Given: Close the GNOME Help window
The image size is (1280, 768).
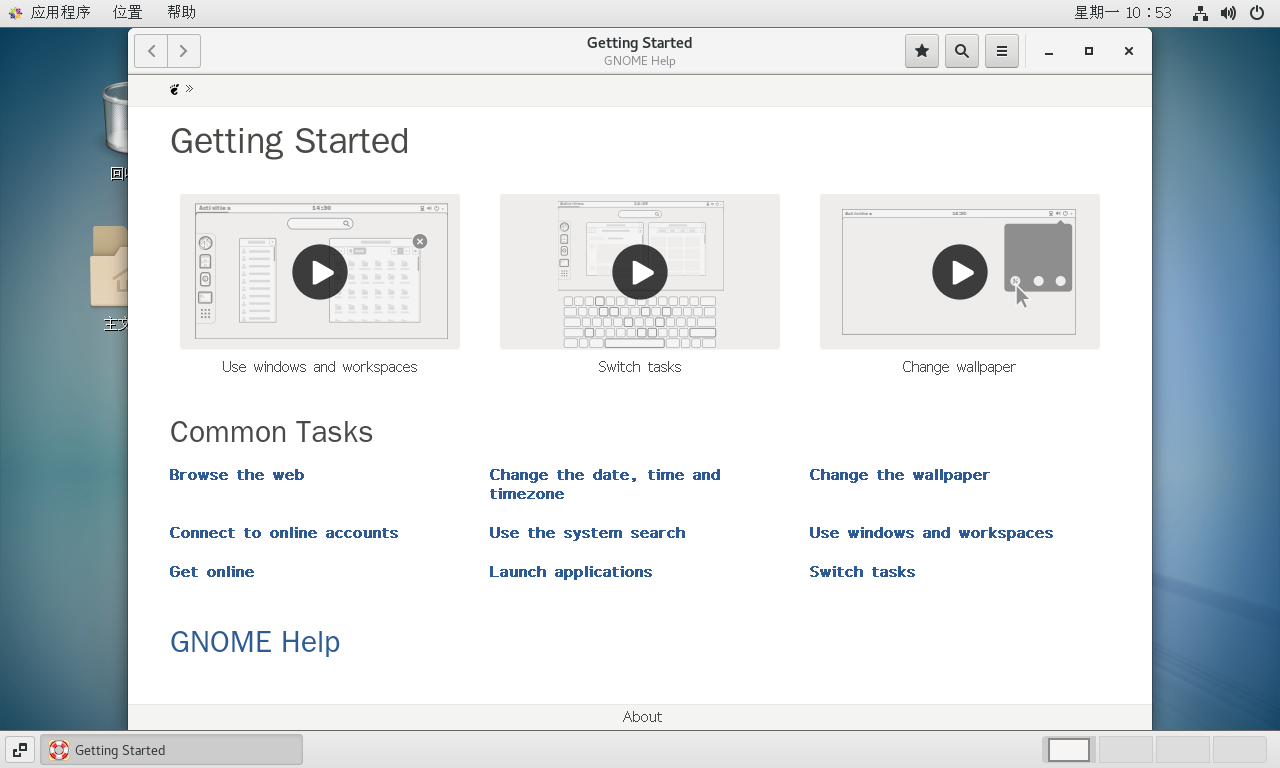Looking at the screenshot, I should pyautogui.click(x=1129, y=52).
